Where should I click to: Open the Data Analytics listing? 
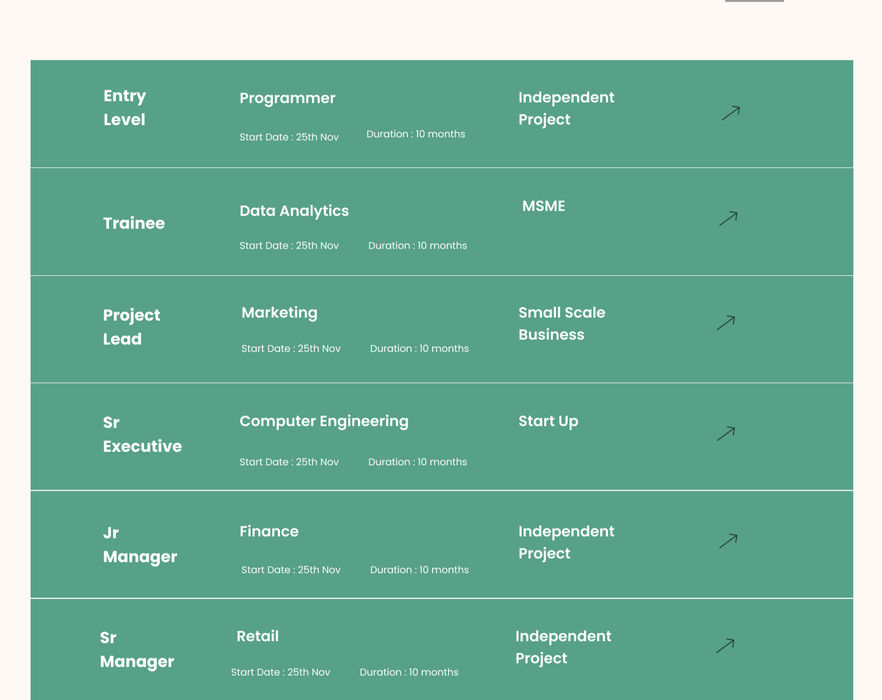(294, 211)
